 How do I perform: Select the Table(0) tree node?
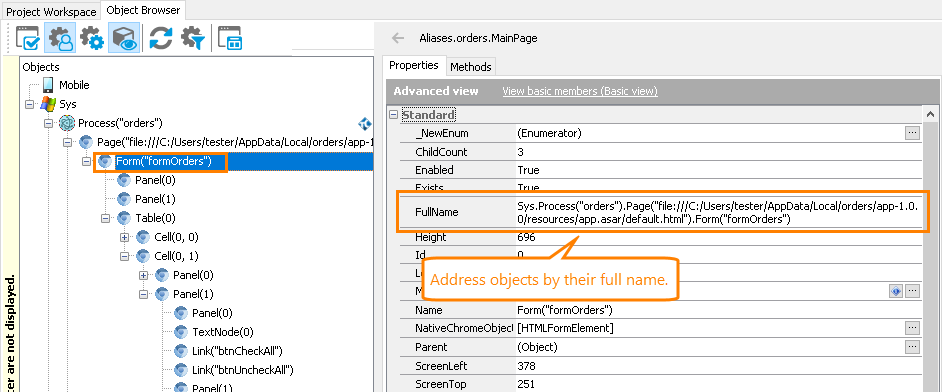click(155, 218)
